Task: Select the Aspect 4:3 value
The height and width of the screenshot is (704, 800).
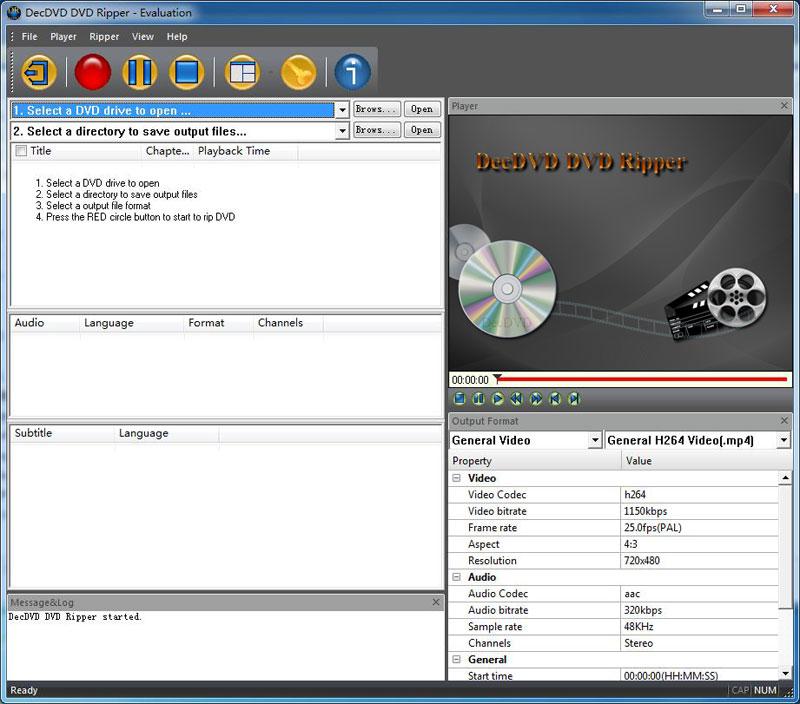Action: tap(699, 544)
